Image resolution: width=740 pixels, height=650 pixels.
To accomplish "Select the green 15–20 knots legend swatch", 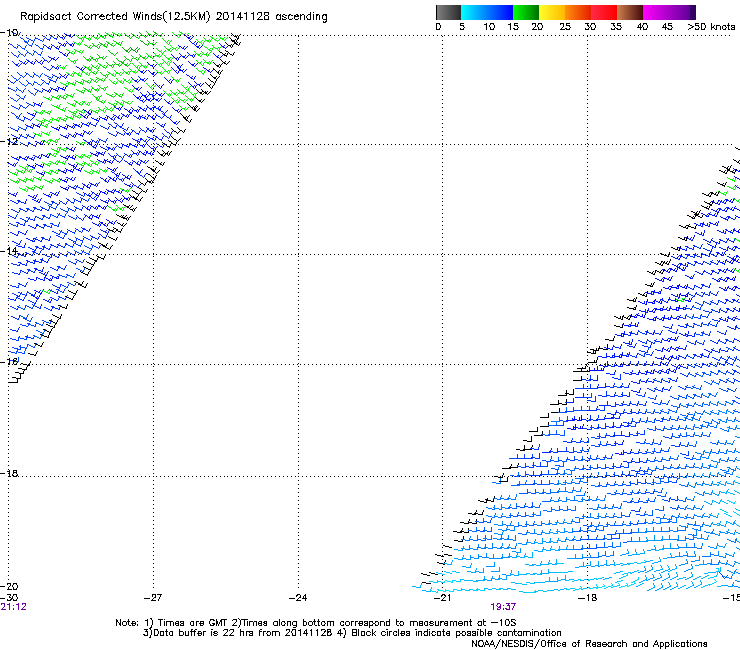I will click(x=526, y=12).
